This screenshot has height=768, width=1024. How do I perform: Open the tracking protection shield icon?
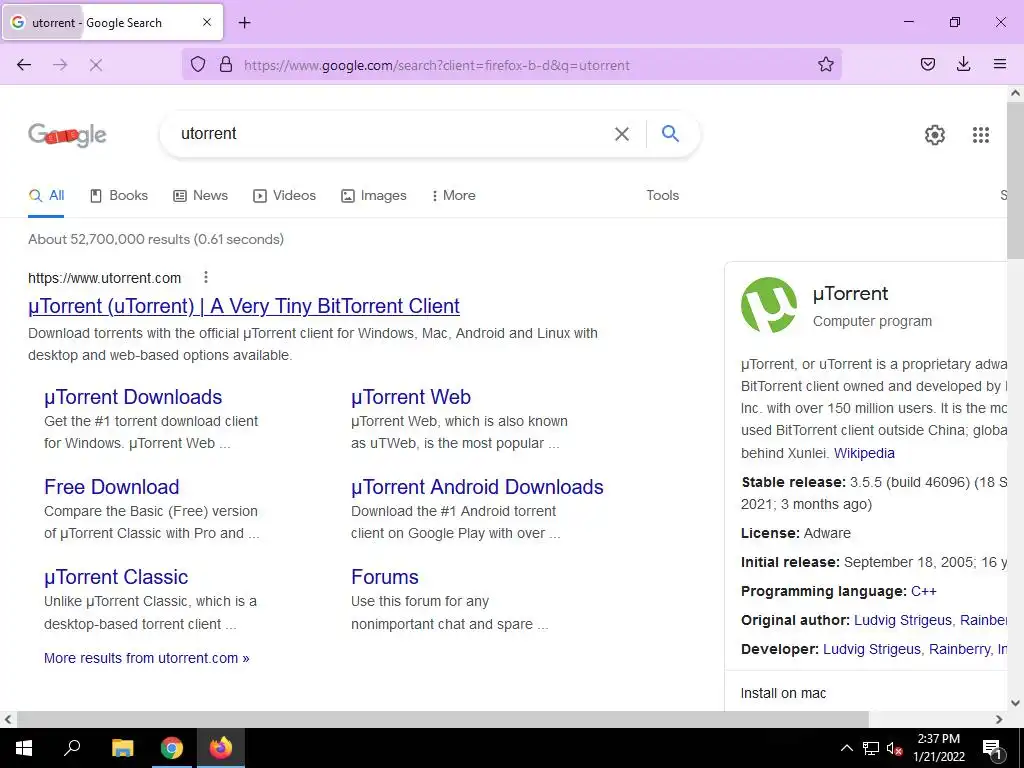[x=198, y=64]
